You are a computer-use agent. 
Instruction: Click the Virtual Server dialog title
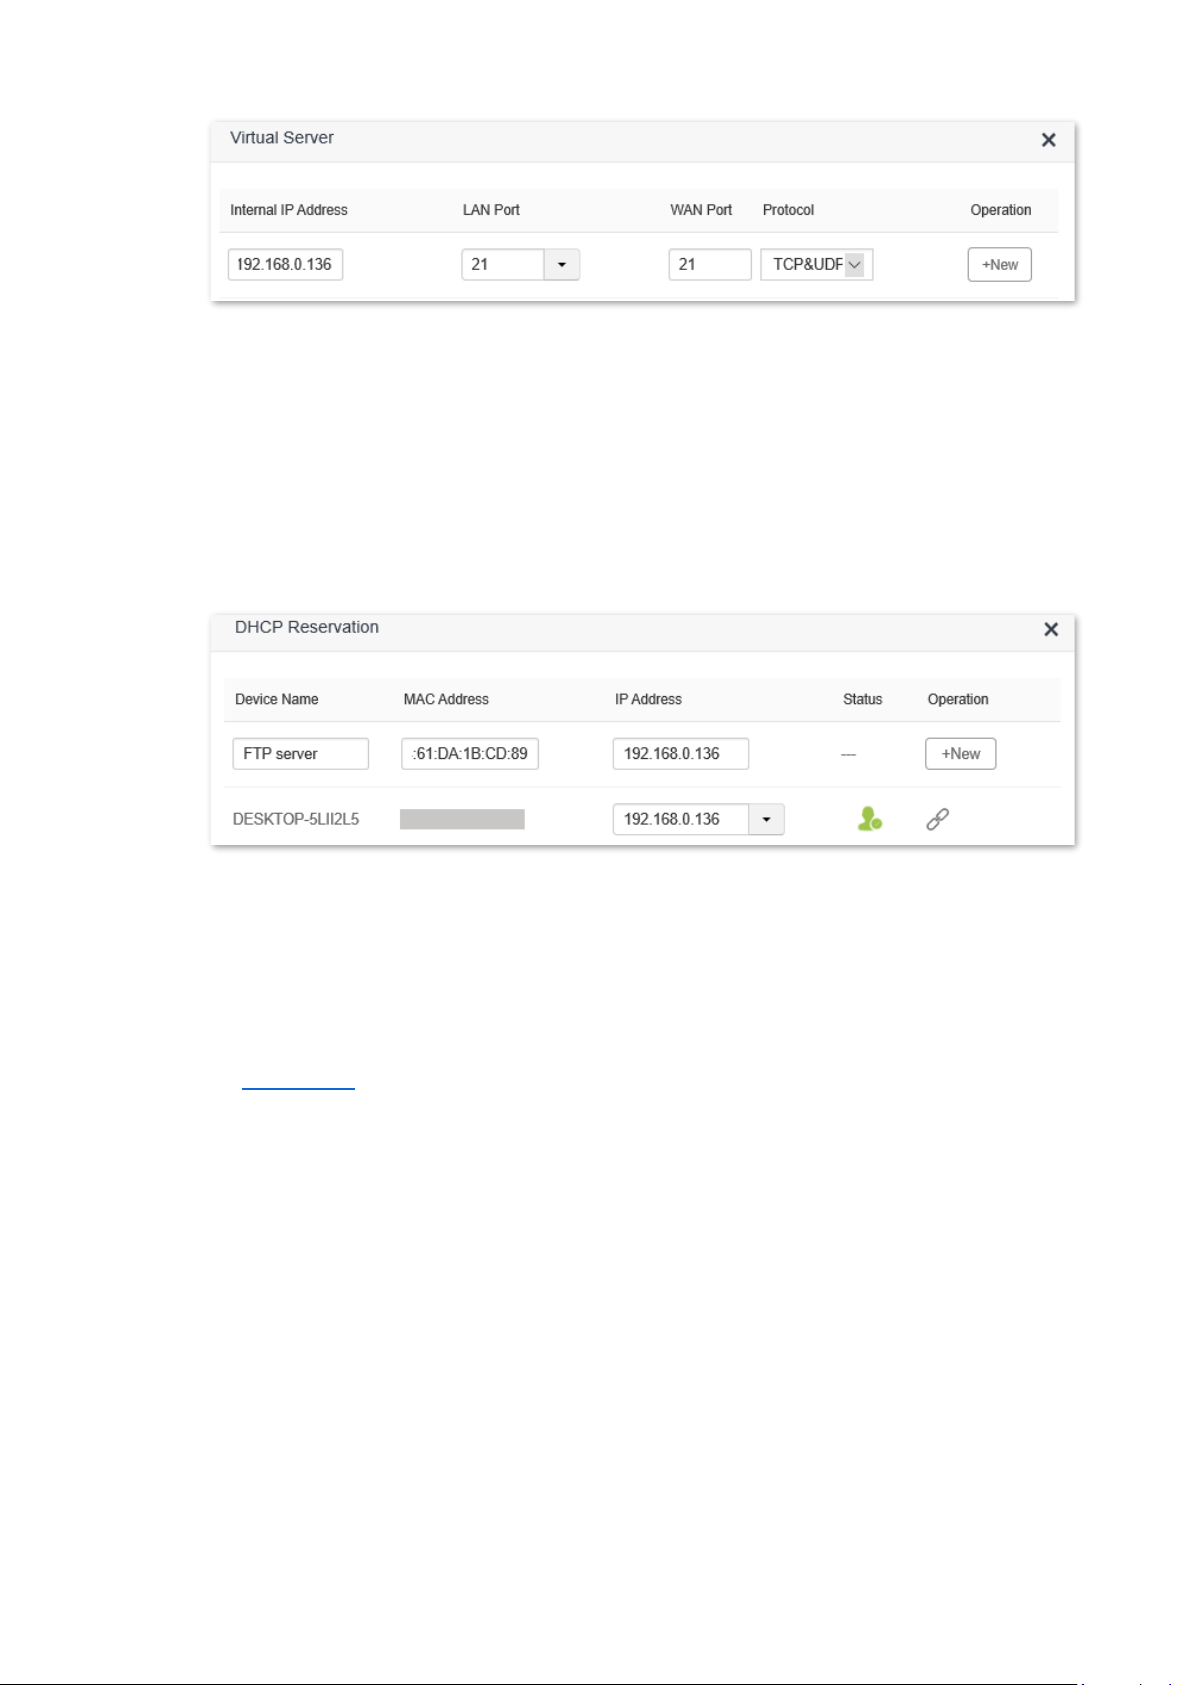coord(282,138)
